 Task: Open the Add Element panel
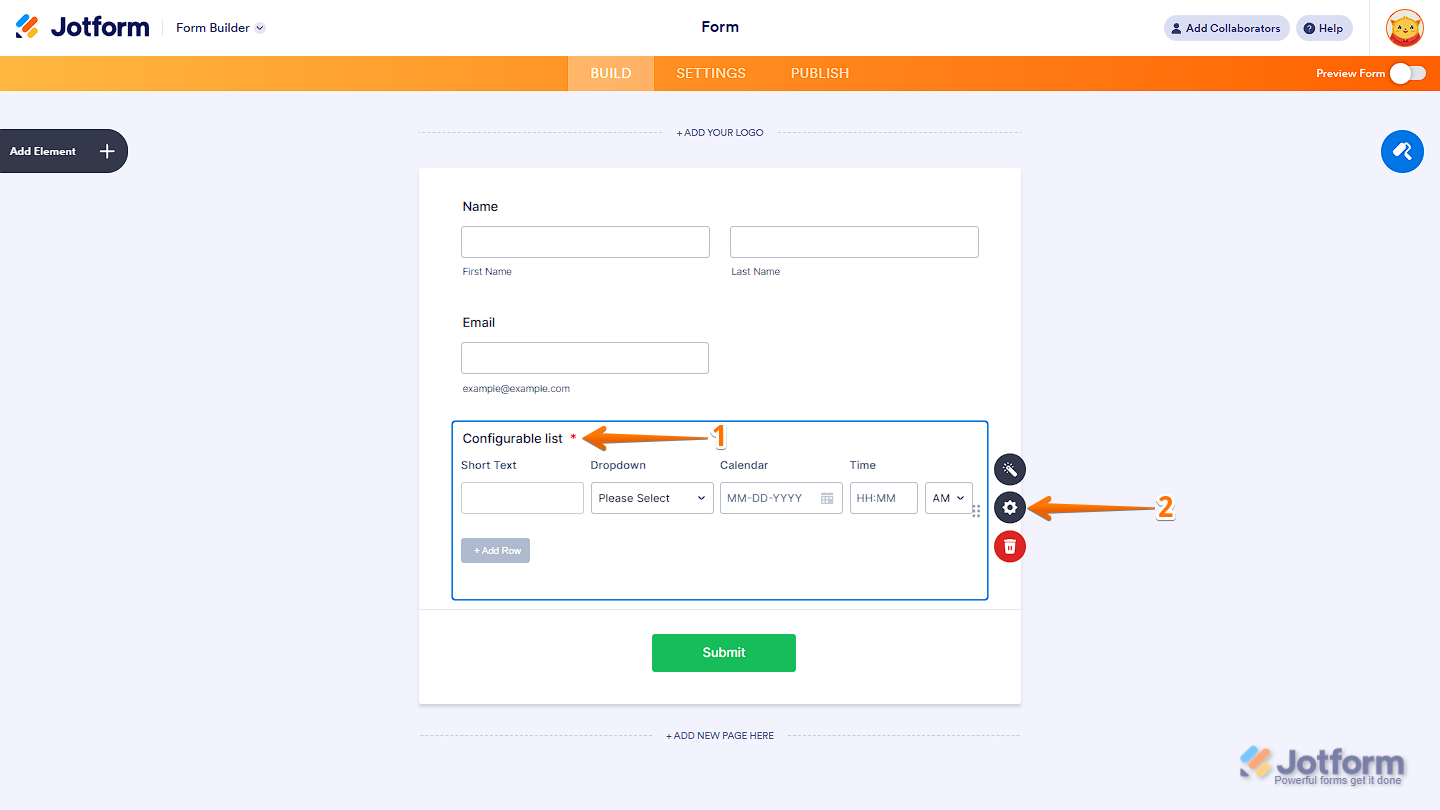[62, 151]
